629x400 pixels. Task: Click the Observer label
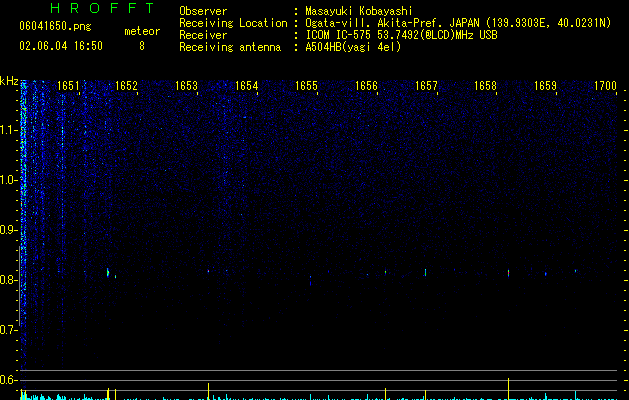coord(203,11)
